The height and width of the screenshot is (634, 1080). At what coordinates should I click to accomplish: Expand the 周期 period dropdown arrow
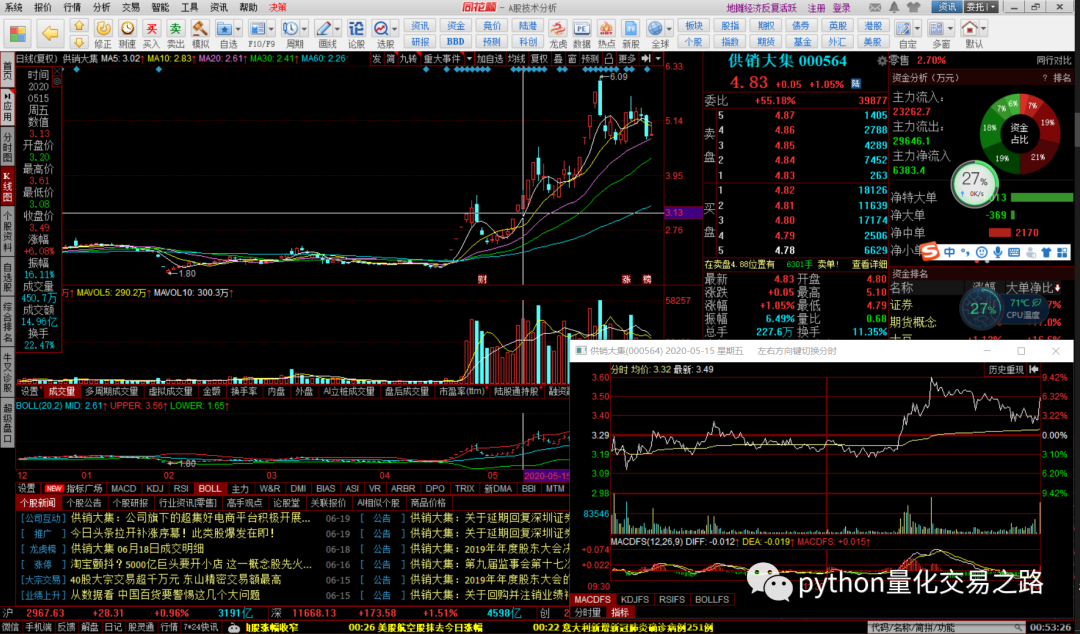pos(304,30)
